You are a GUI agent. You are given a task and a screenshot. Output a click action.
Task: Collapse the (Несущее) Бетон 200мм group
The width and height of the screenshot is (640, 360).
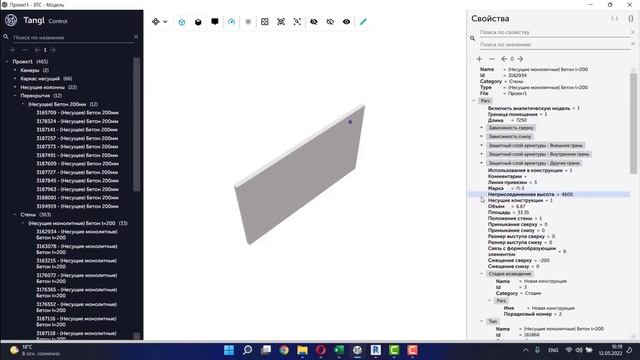[23, 104]
